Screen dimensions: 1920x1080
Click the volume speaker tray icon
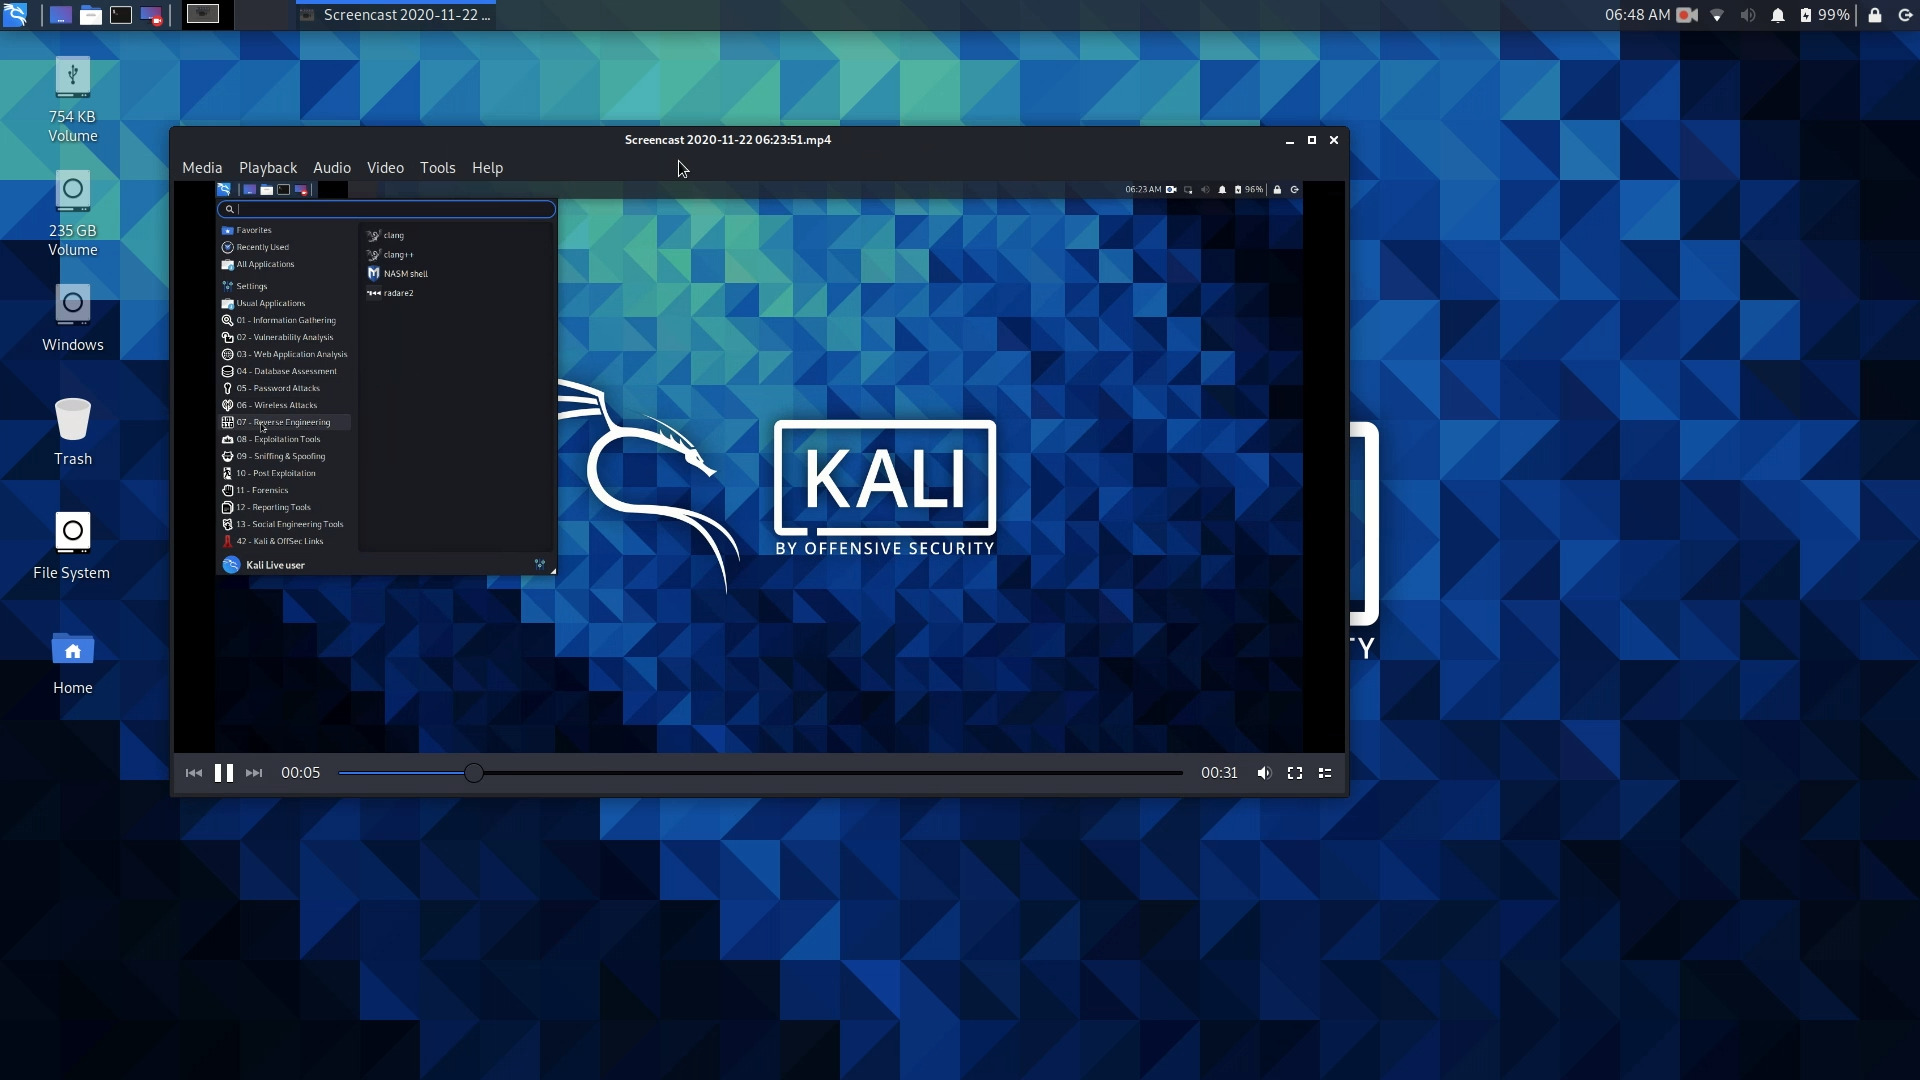1747,15
